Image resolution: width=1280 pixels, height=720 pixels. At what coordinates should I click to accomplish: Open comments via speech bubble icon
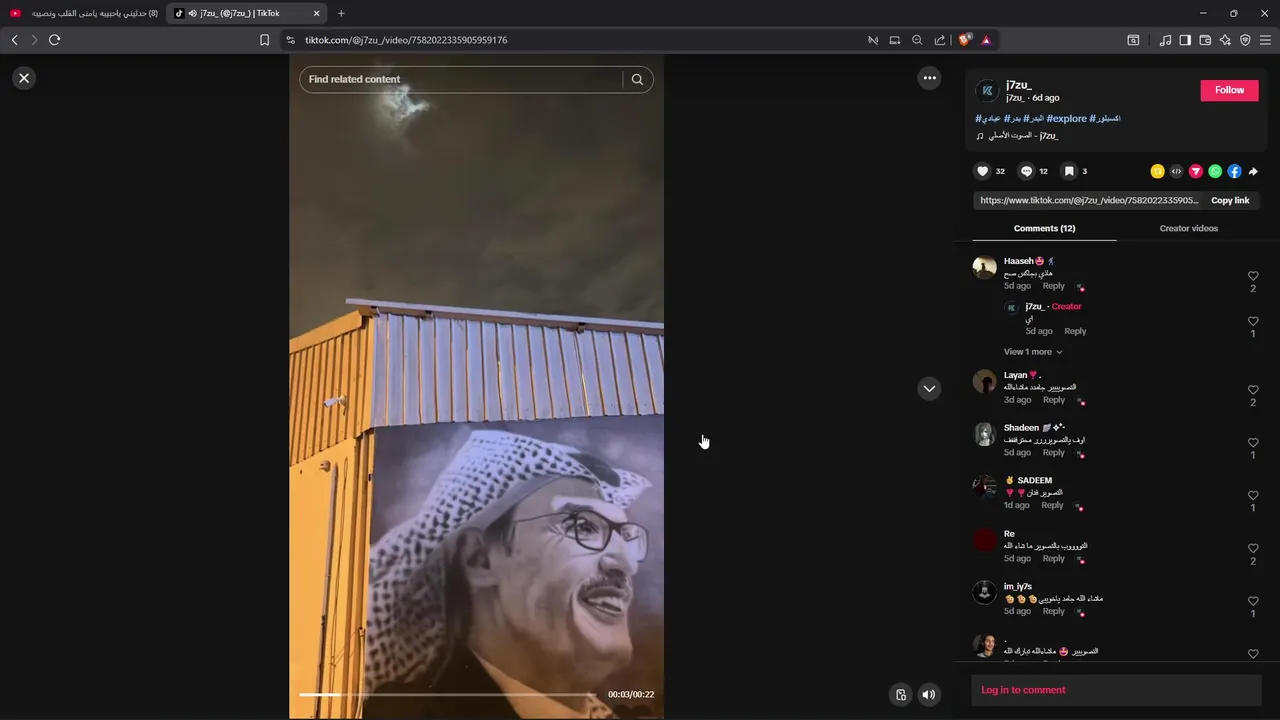[1026, 171]
